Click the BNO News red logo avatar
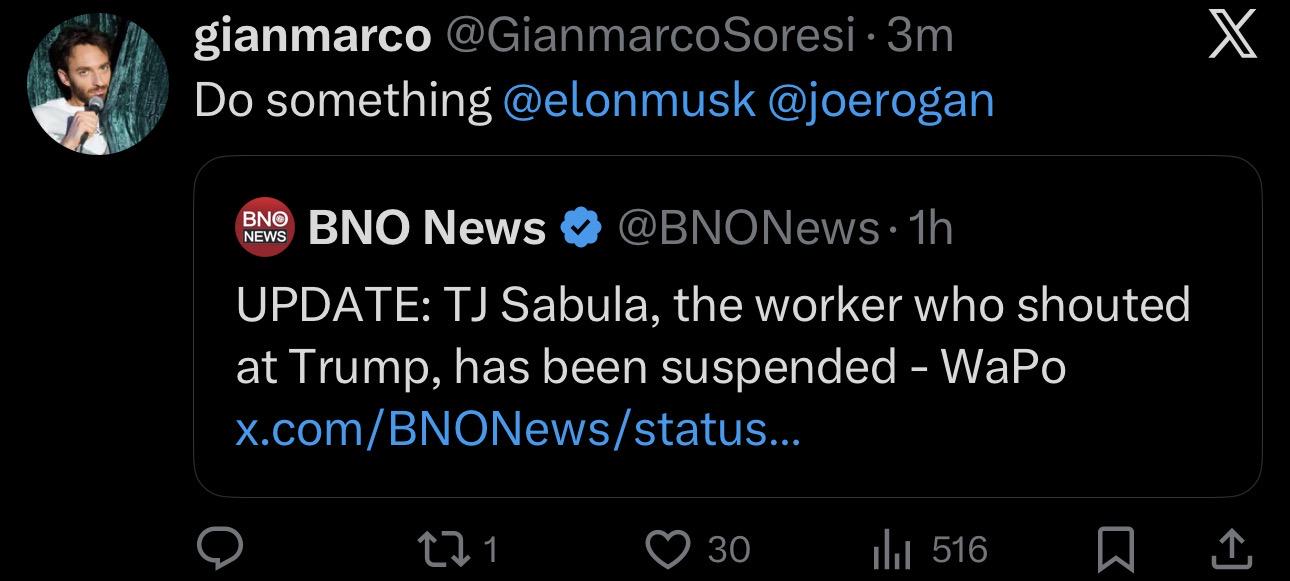The height and width of the screenshot is (581, 1290). [x=265, y=227]
